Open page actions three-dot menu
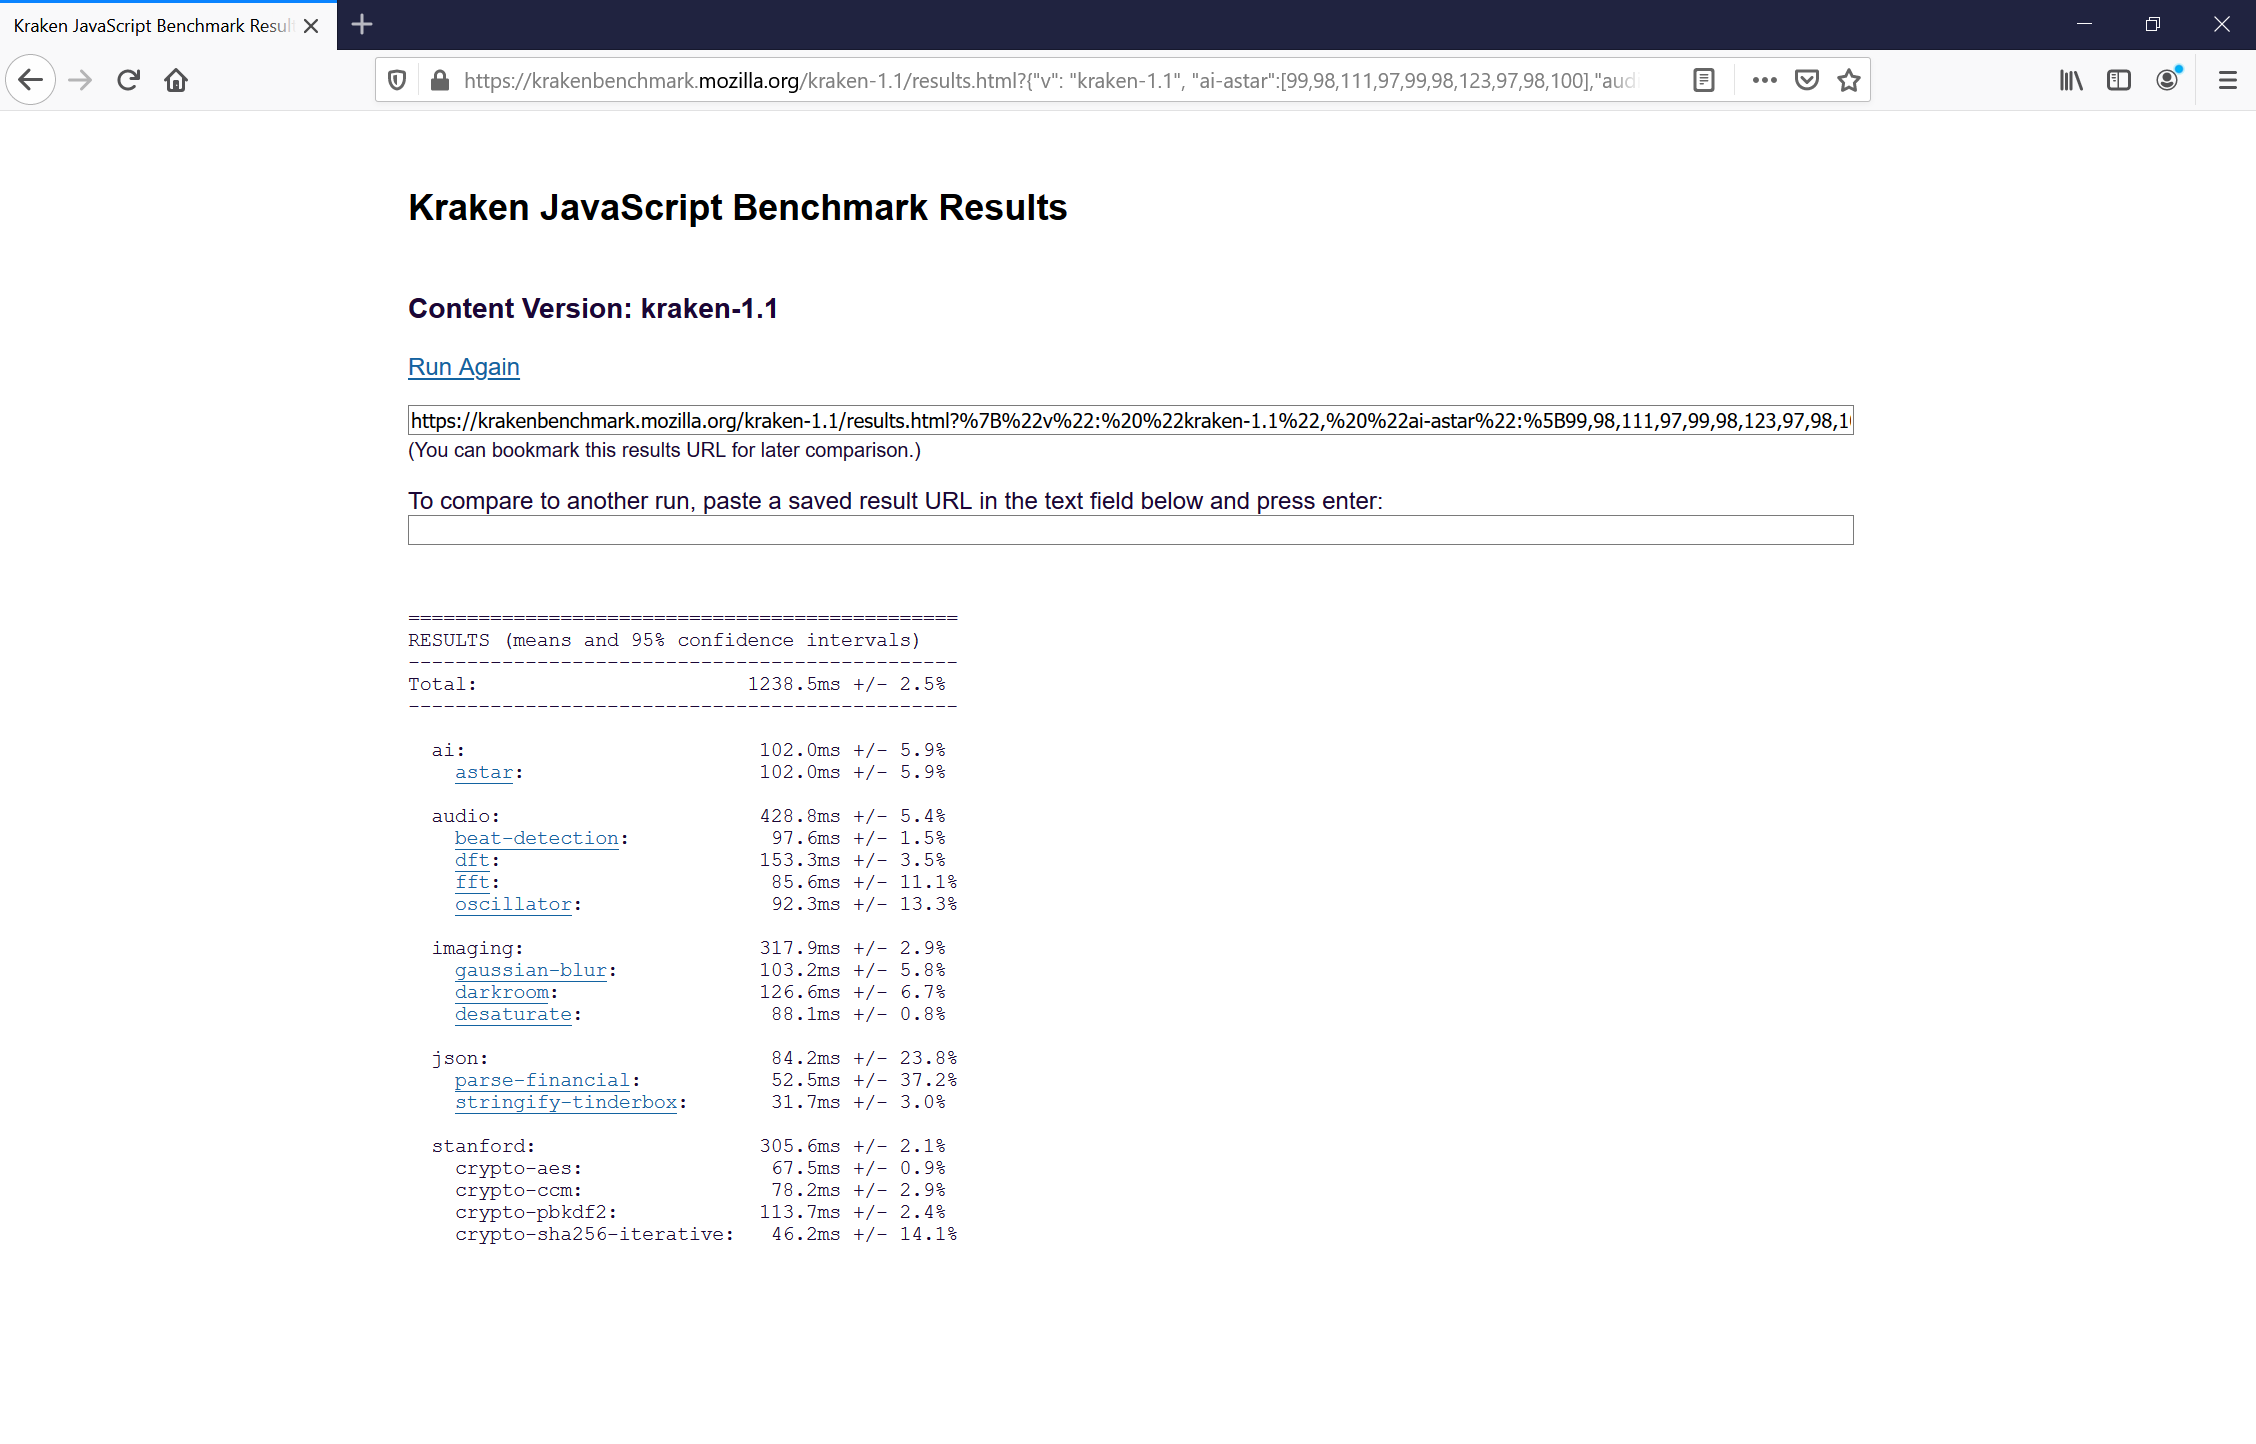This screenshot has height=1444, width=2256. (x=1765, y=80)
